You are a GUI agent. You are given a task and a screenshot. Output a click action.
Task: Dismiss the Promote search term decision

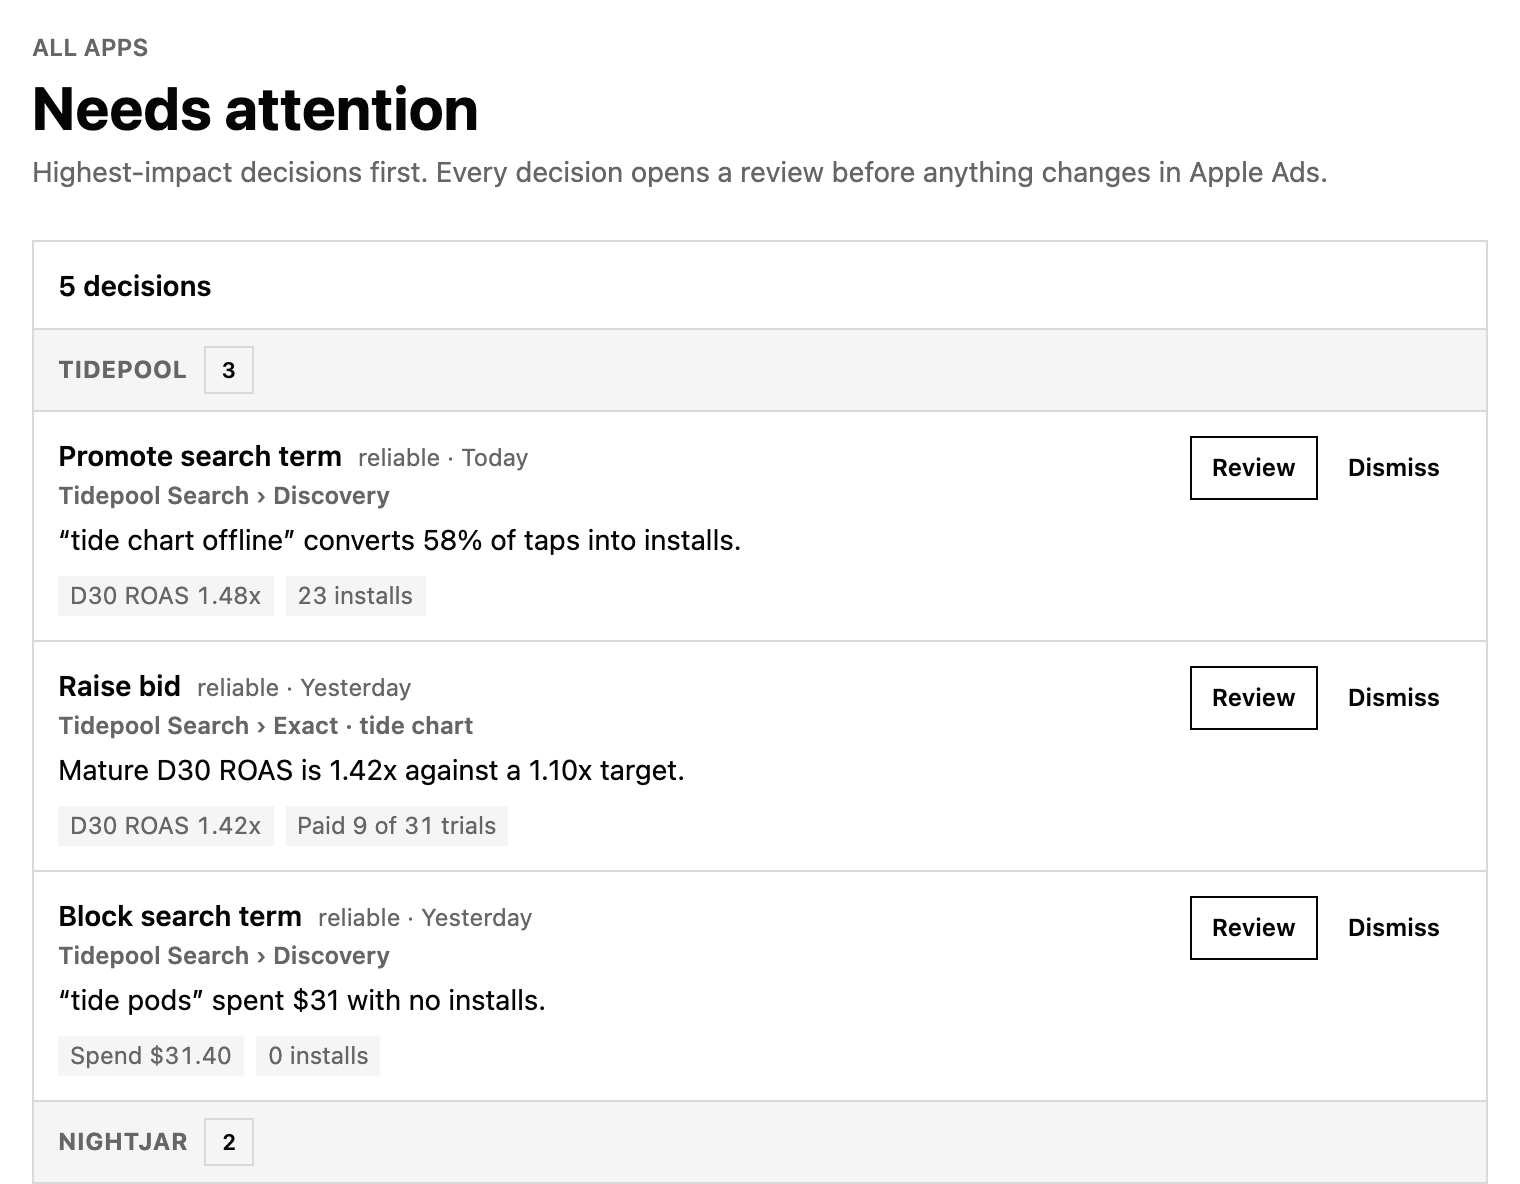click(1393, 468)
